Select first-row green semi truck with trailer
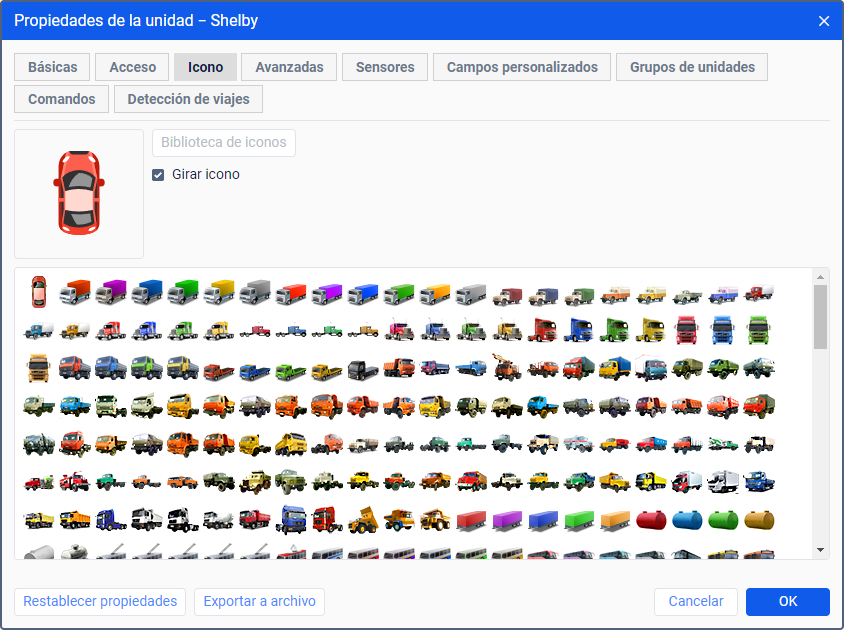This screenshot has height=630, width=844. (399, 294)
